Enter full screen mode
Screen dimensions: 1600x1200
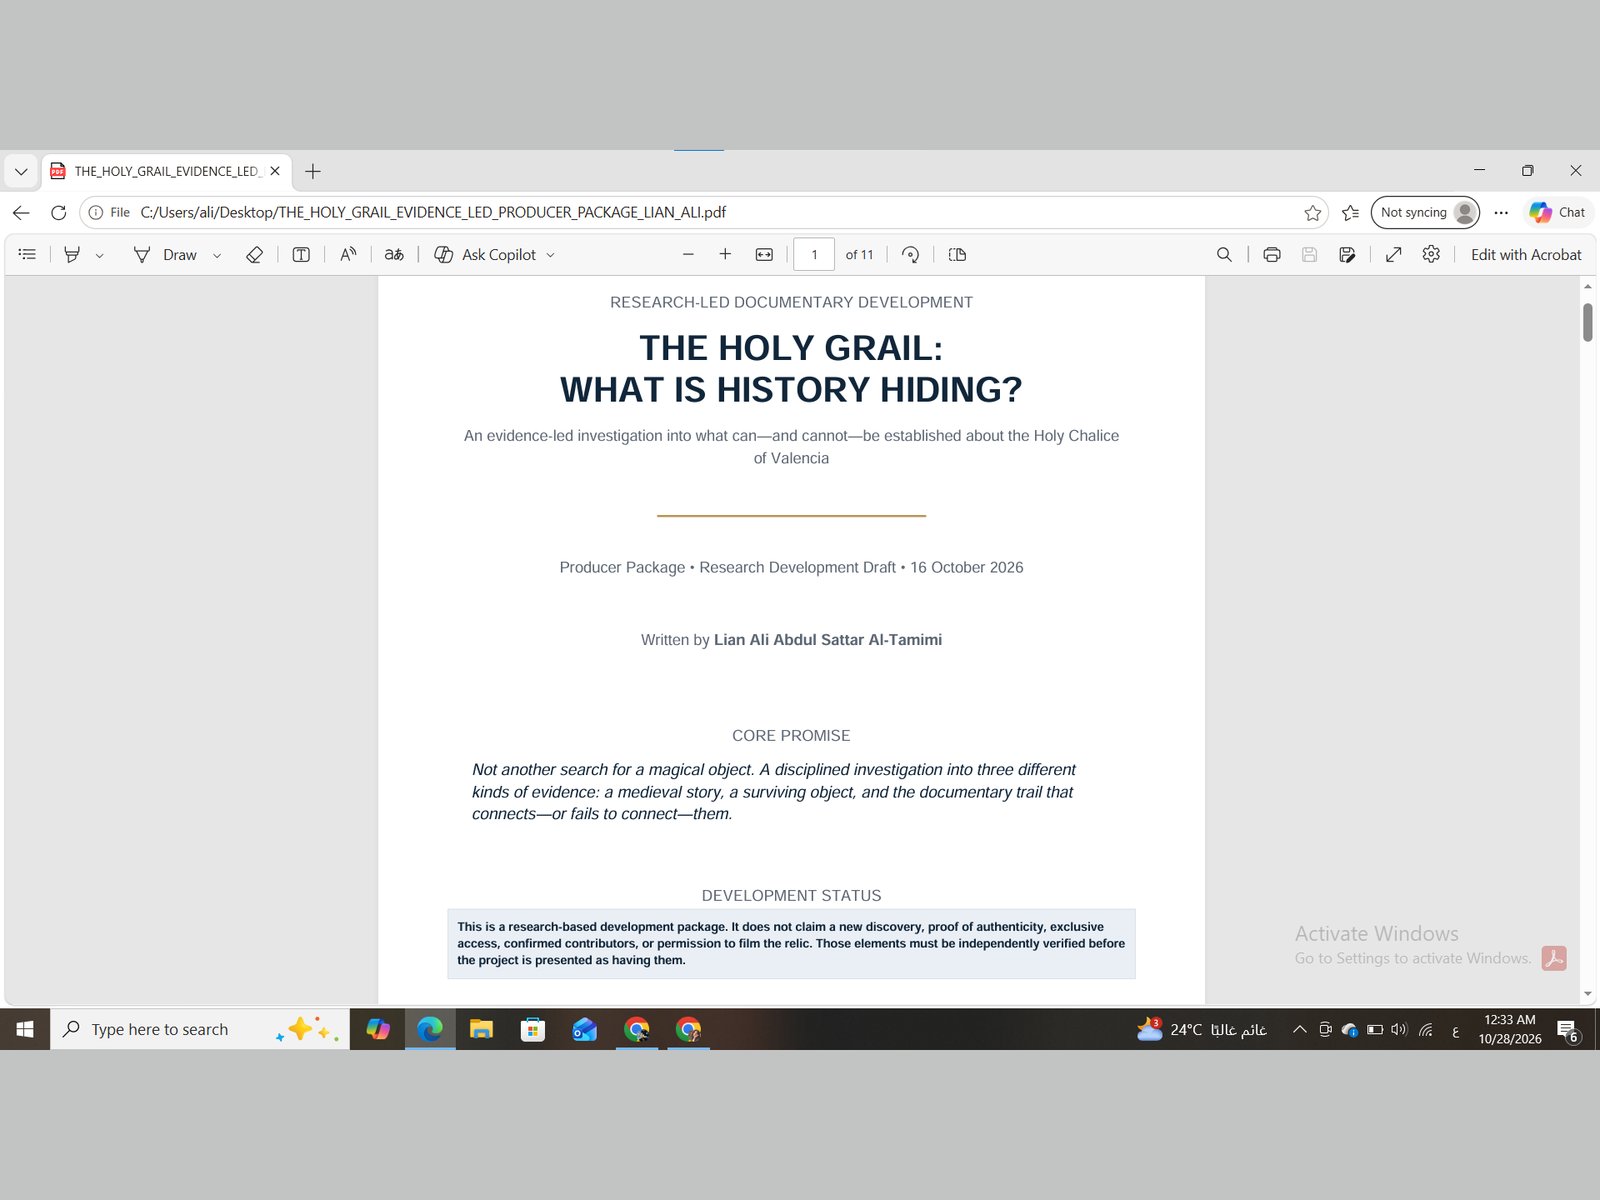click(1394, 255)
